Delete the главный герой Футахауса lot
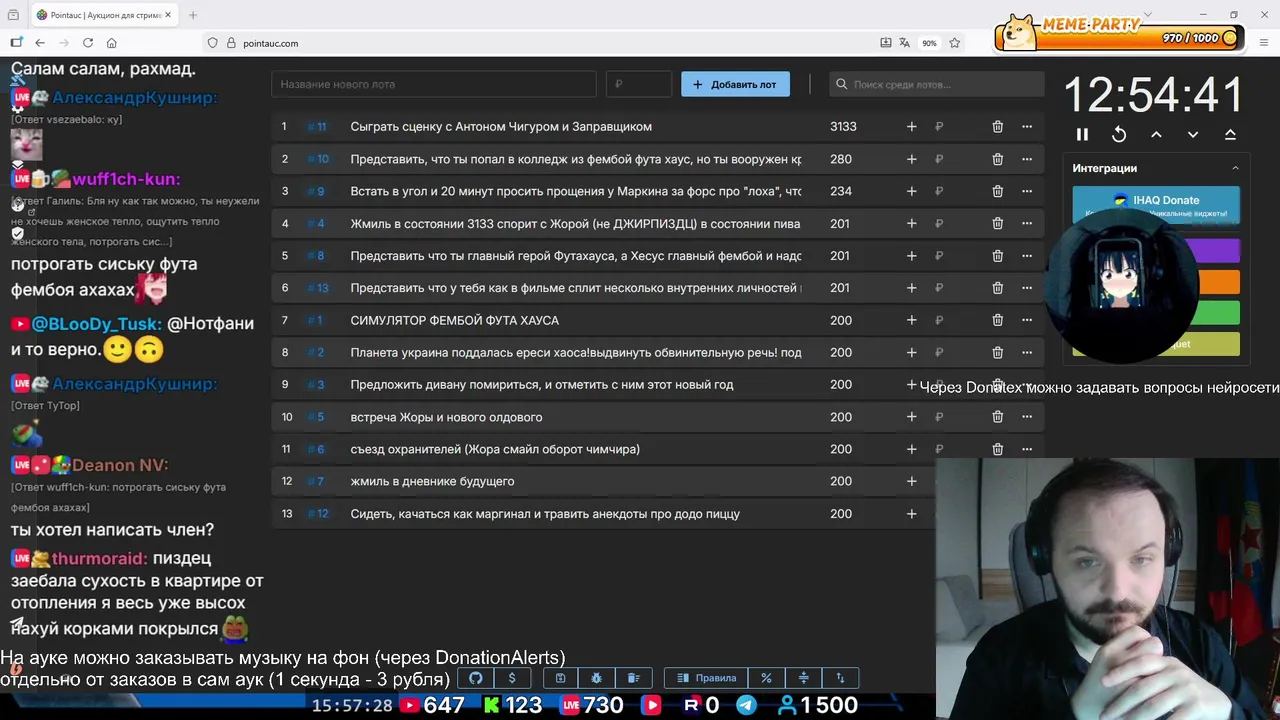The width and height of the screenshot is (1280, 720). 997,256
